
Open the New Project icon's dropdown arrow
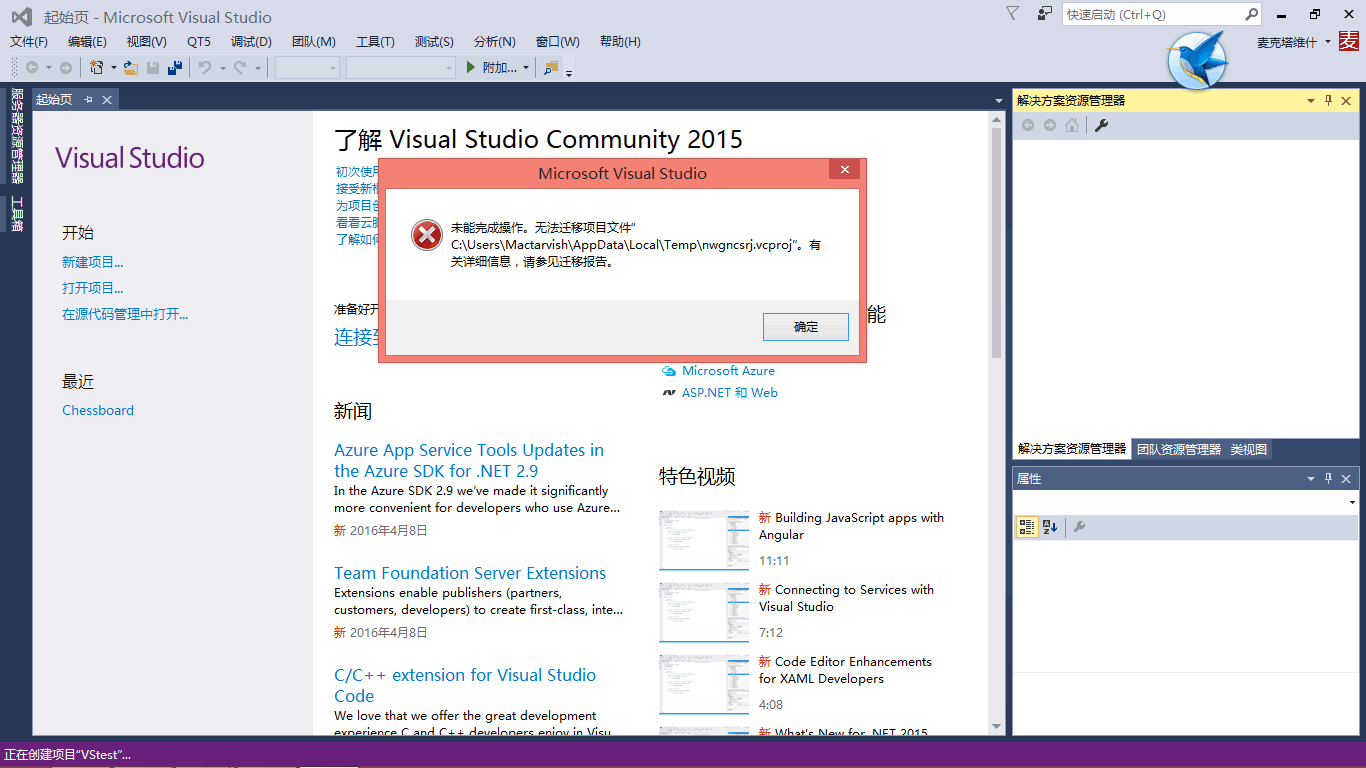113,68
